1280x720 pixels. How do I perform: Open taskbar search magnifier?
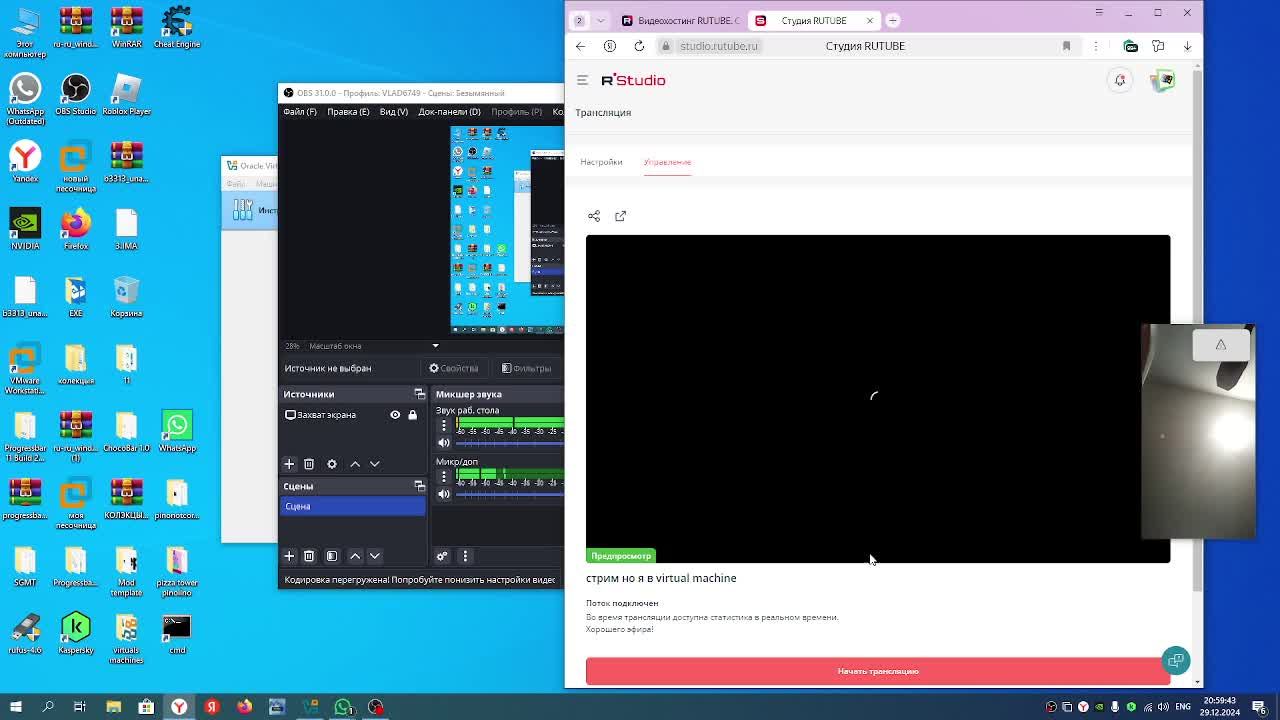[47, 707]
